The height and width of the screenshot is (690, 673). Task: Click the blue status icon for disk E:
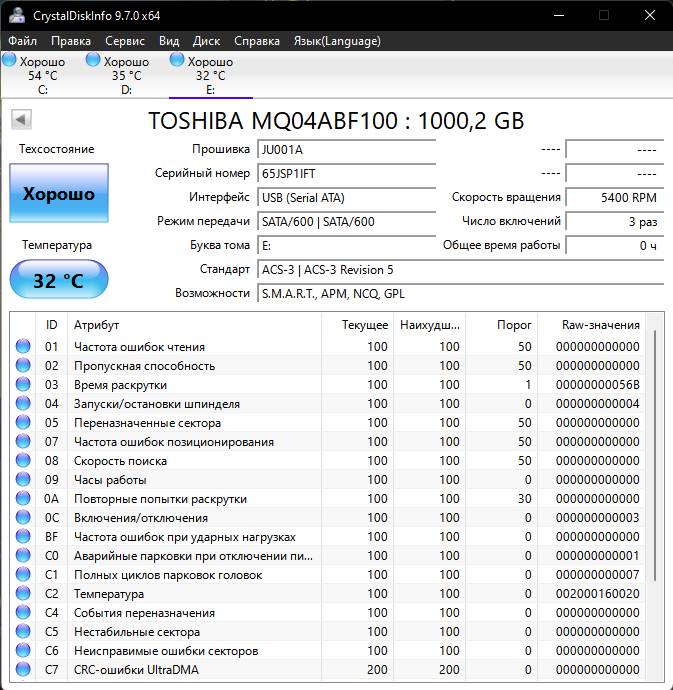click(x=177, y=61)
